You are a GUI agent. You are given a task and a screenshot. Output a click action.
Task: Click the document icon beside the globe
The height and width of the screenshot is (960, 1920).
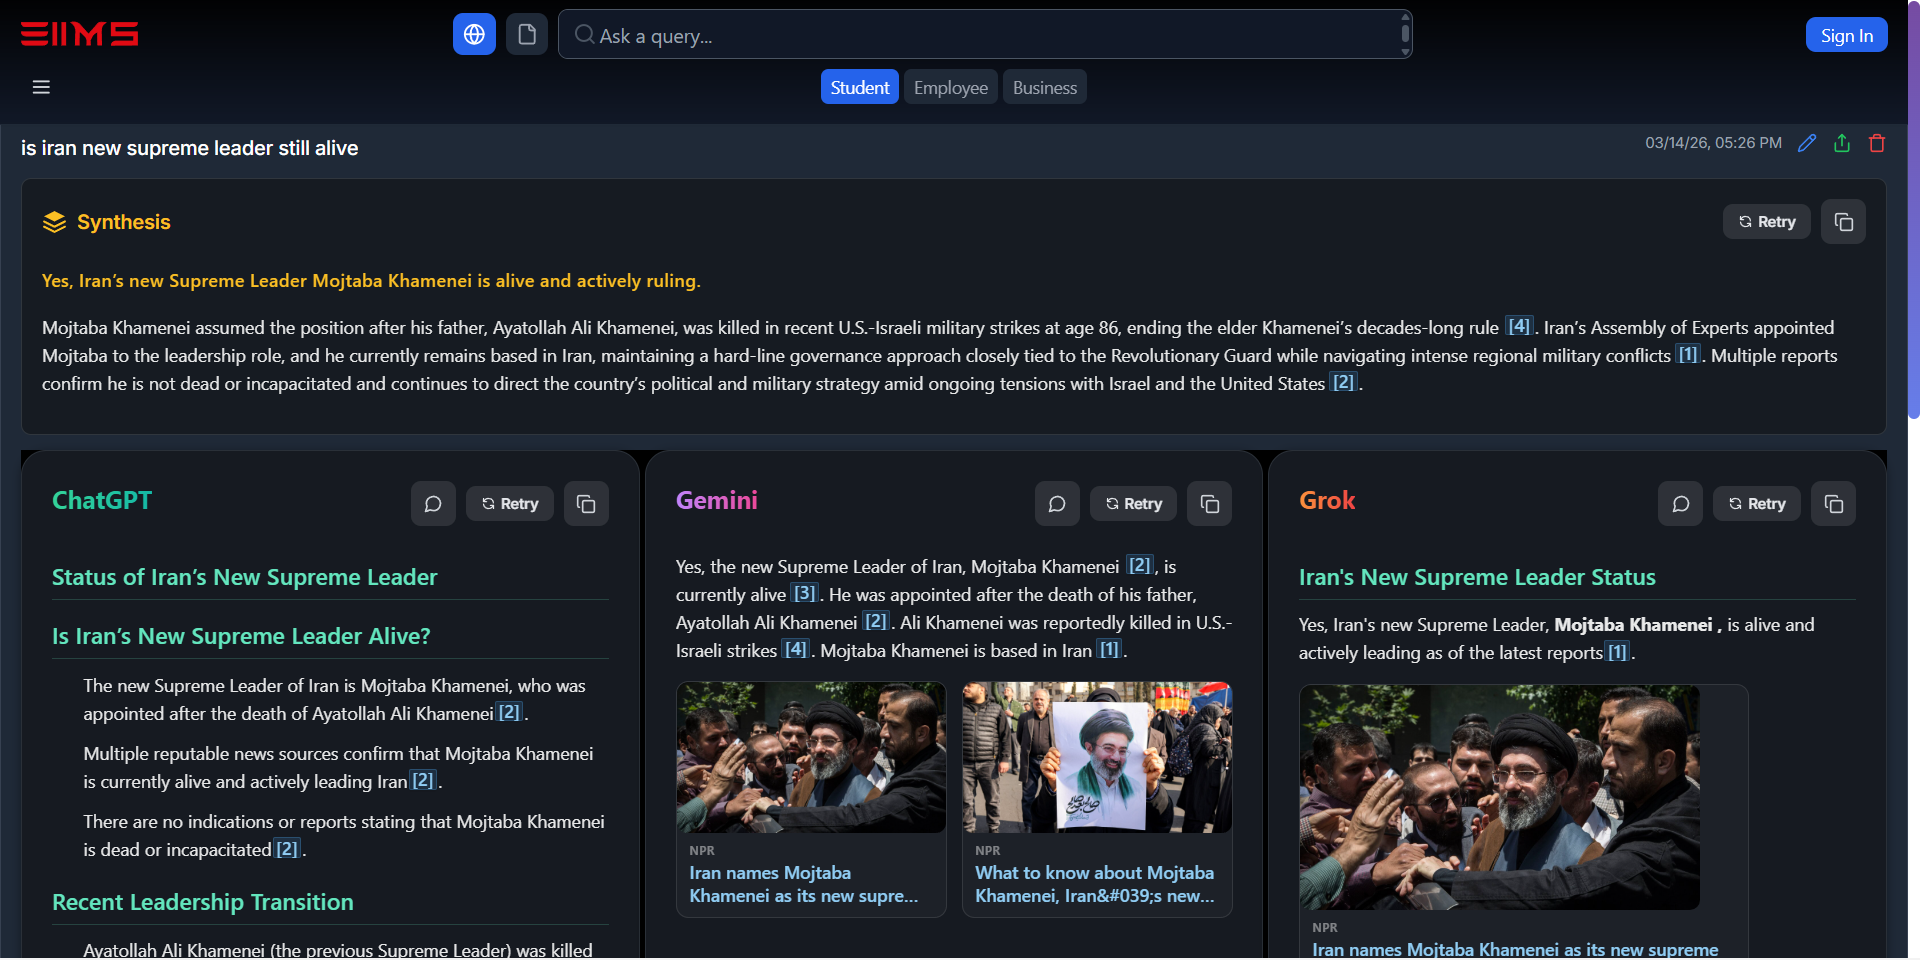[x=526, y=33]
